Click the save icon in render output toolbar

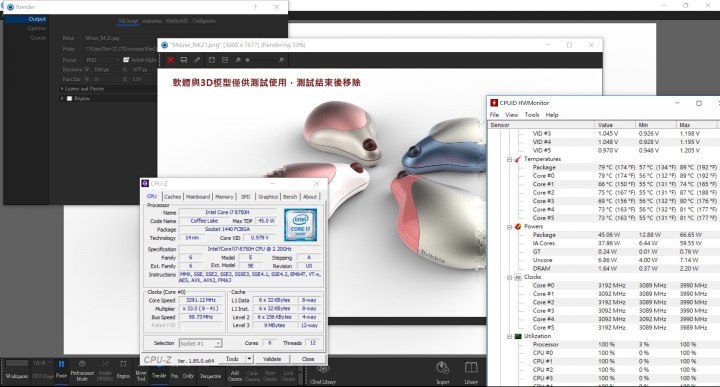point(184,60)
